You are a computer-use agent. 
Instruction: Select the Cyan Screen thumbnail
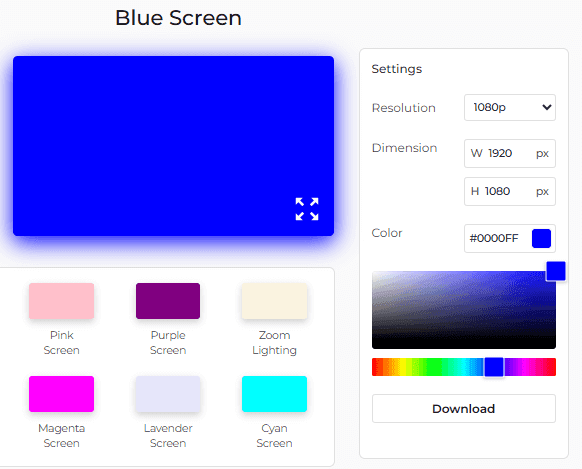click(x=274, y=394)
